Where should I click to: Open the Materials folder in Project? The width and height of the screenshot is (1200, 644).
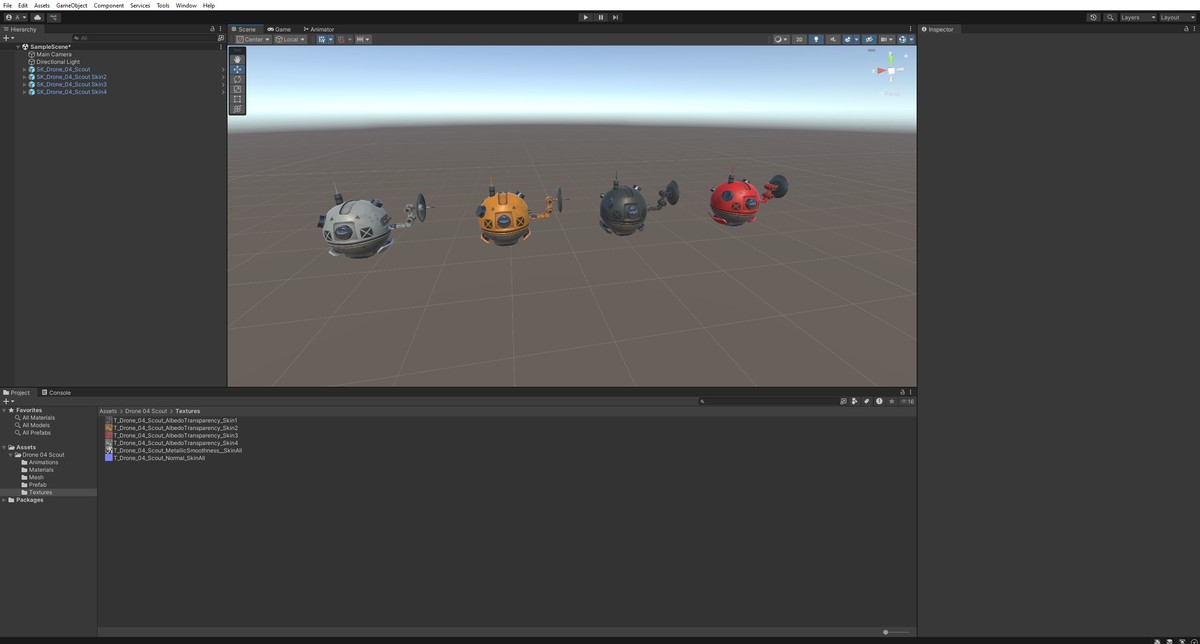pos(41,470)
